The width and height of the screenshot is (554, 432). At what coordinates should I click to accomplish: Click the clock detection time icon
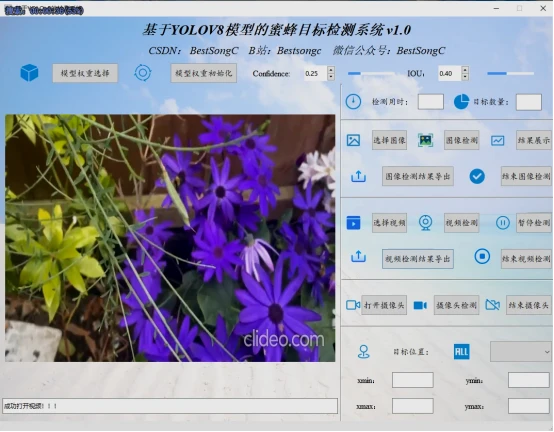pyautogui.click(x=353, y=102)
